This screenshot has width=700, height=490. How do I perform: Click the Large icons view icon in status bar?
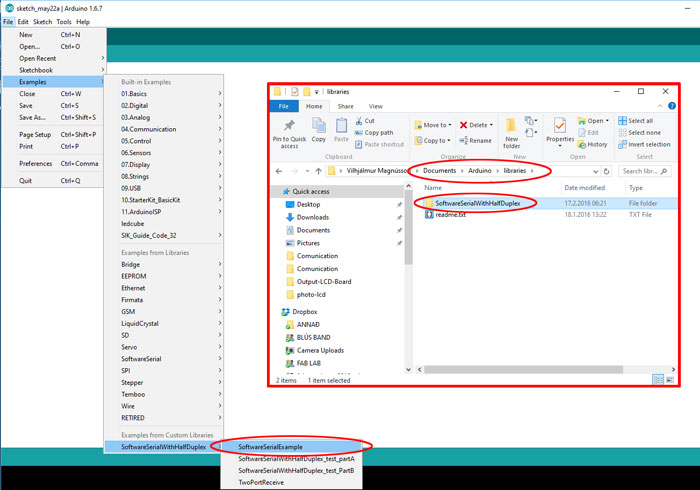(x=670, y=380)
